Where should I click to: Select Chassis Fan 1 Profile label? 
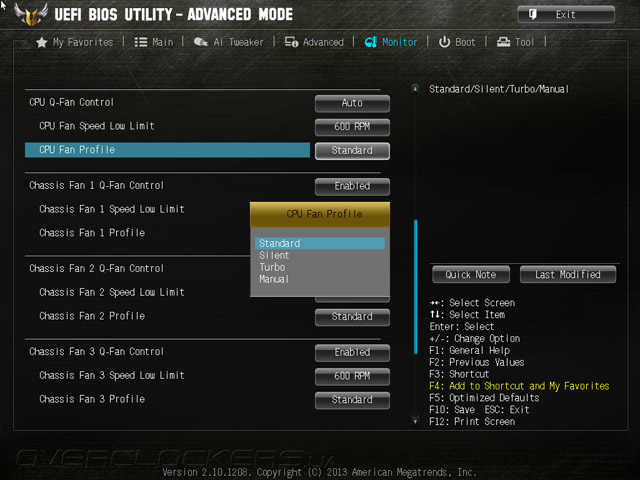(92, 233)
